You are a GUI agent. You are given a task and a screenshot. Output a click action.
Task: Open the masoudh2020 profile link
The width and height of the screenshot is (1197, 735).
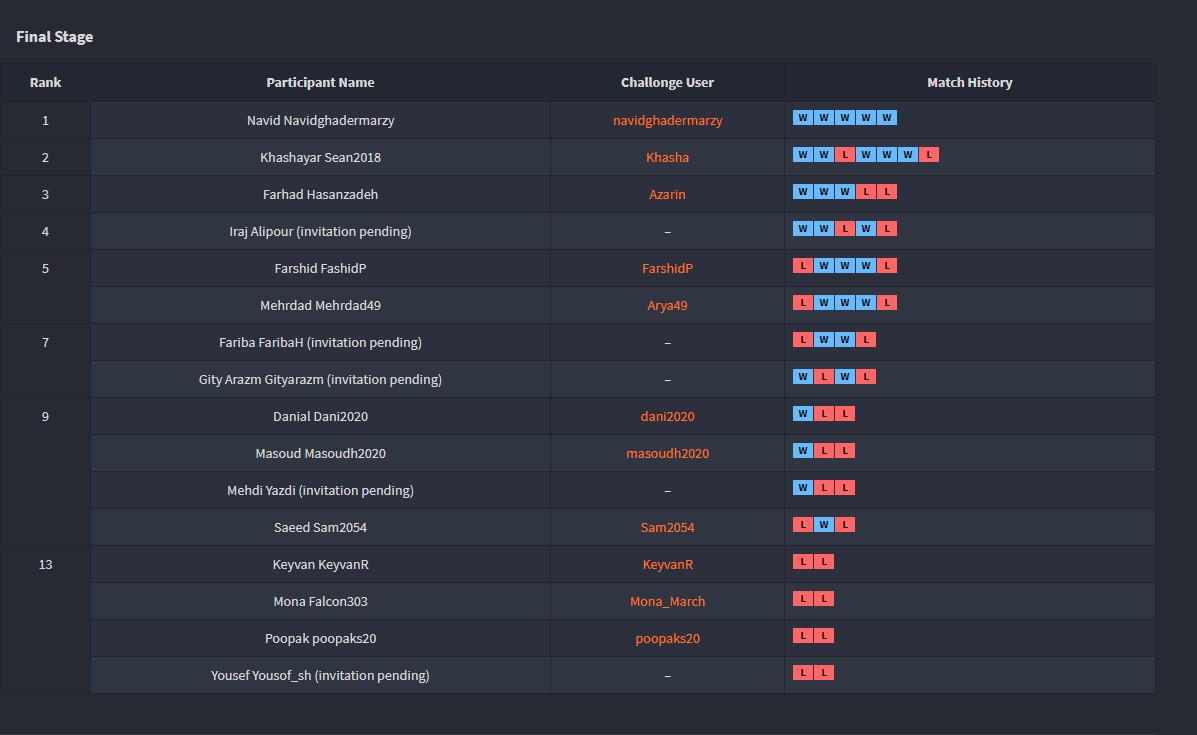coord(667,453)
